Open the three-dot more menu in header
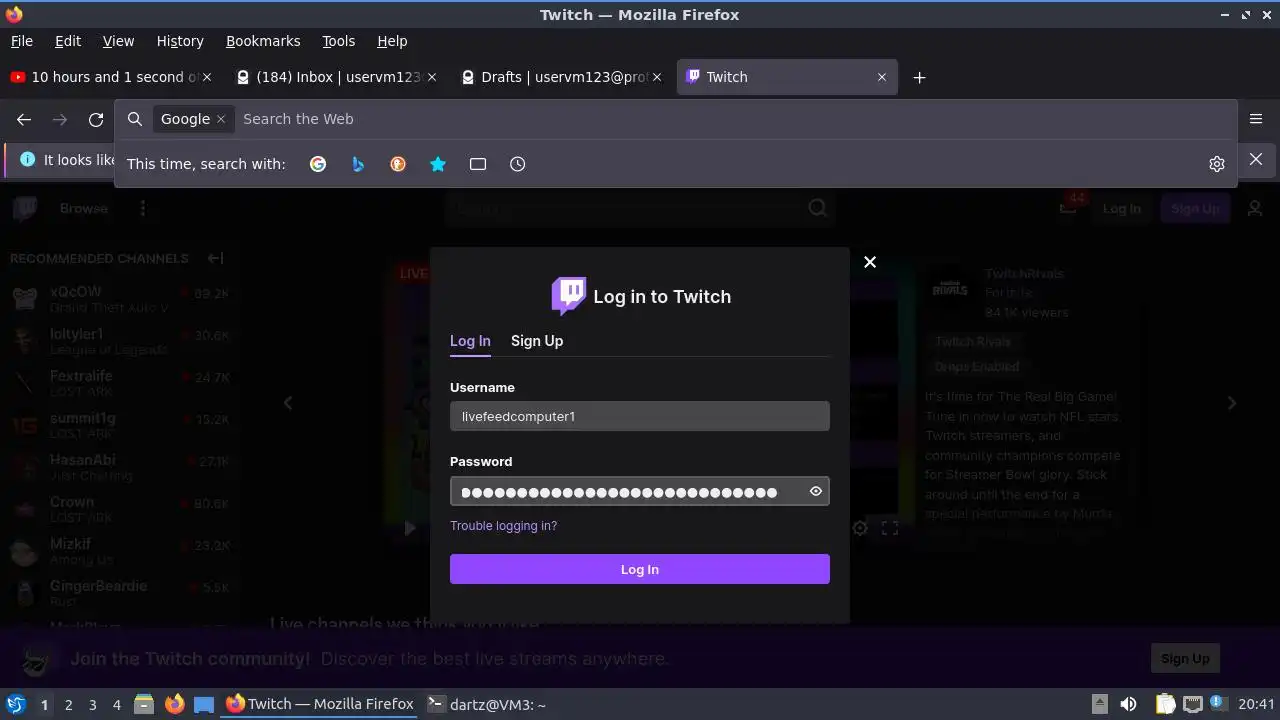The image size is (1280, 720). (x=143, y=208)
